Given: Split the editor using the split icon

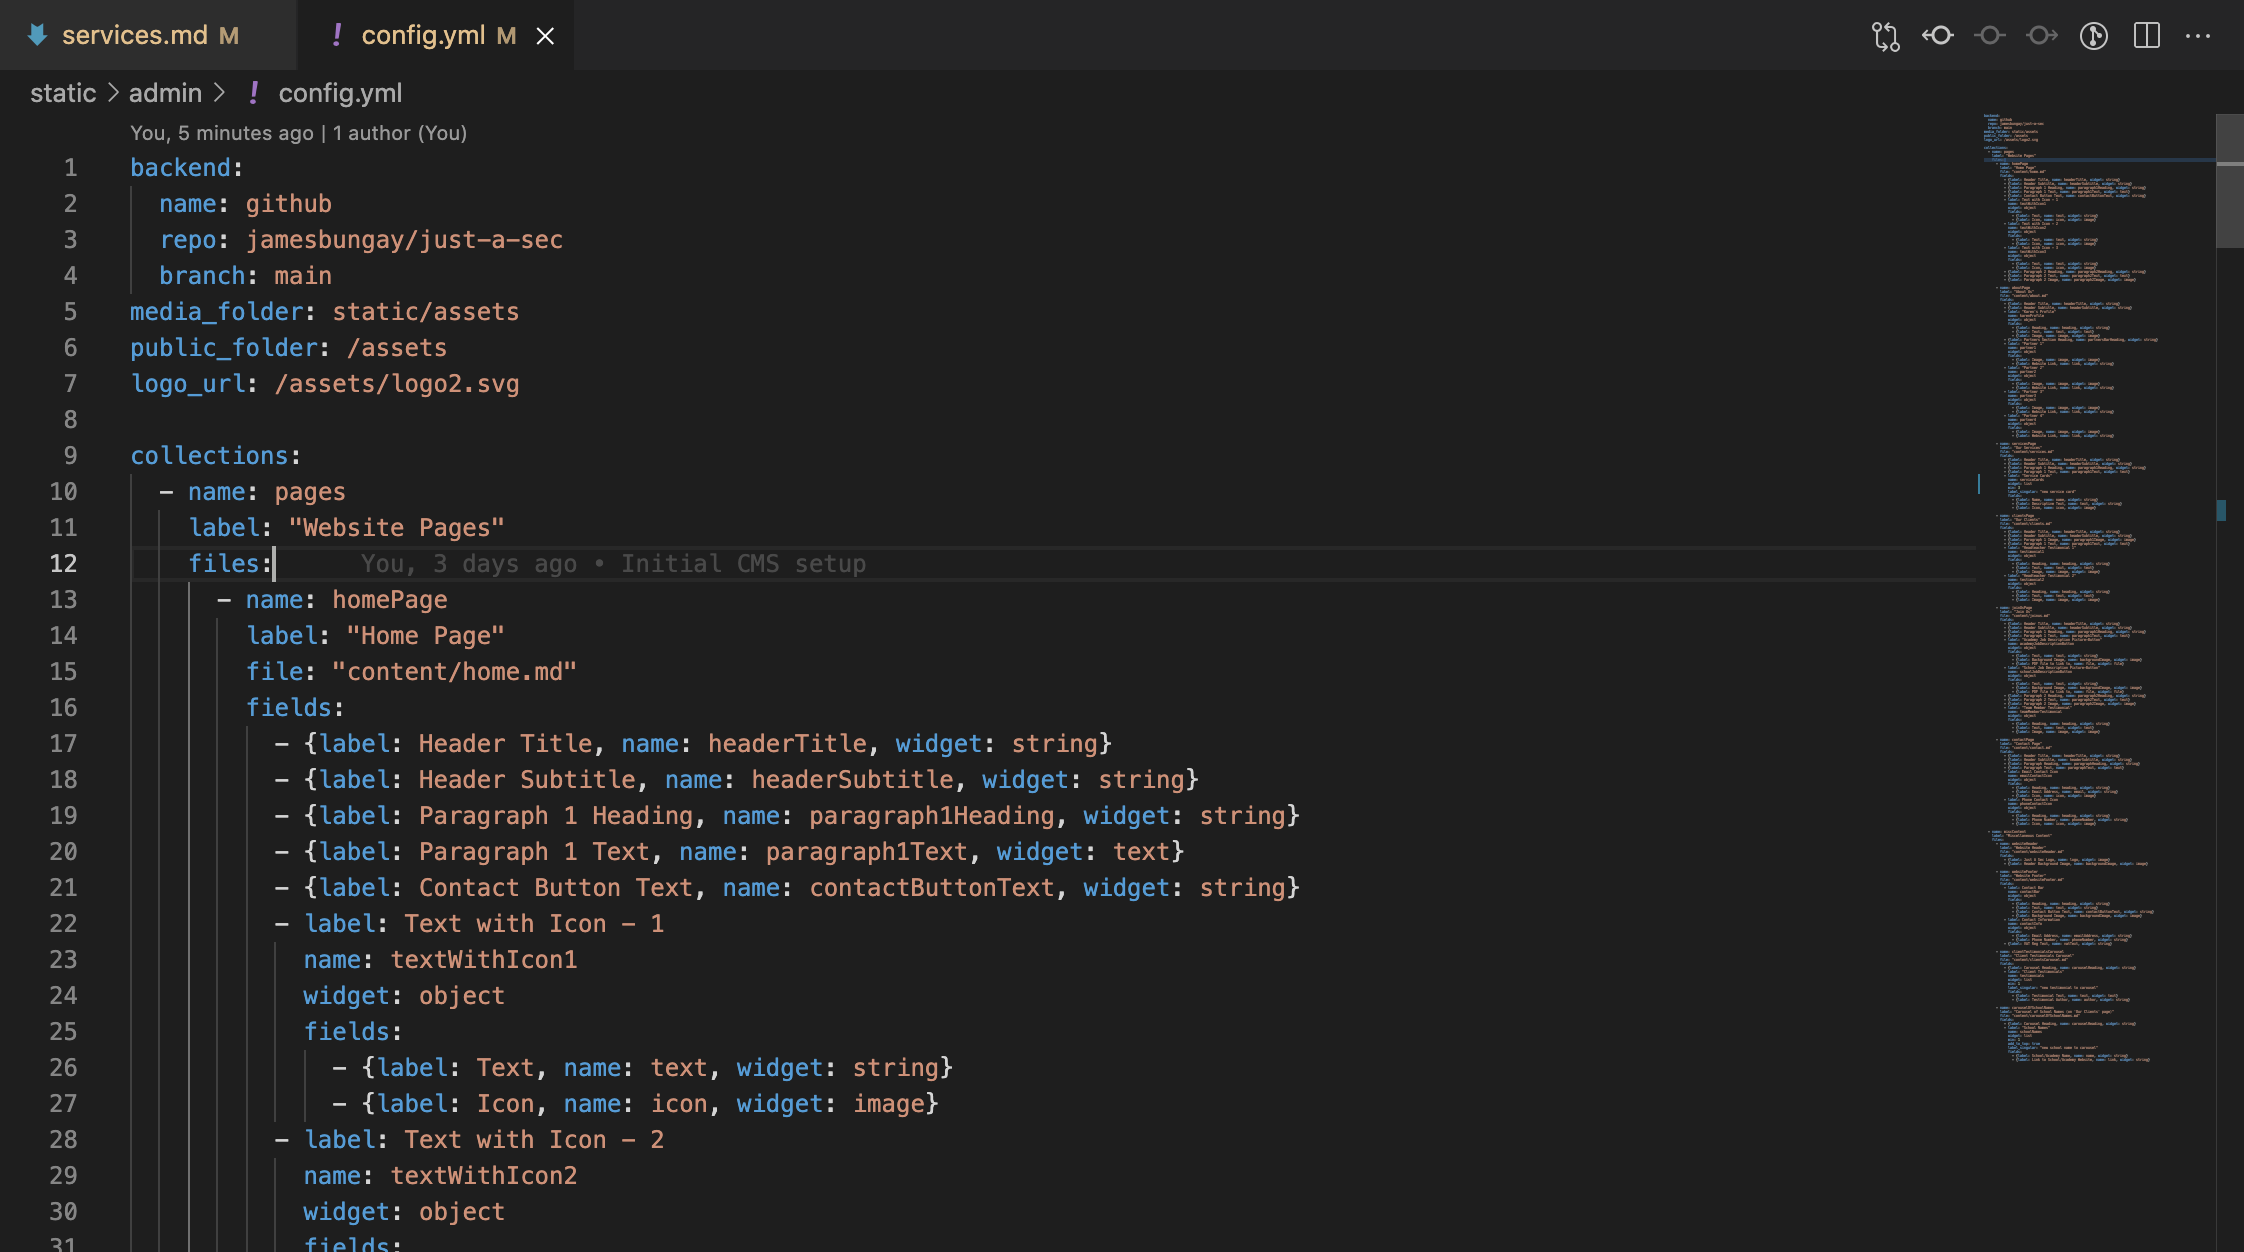Looking at the screenshot, I should click(2146, 35).
